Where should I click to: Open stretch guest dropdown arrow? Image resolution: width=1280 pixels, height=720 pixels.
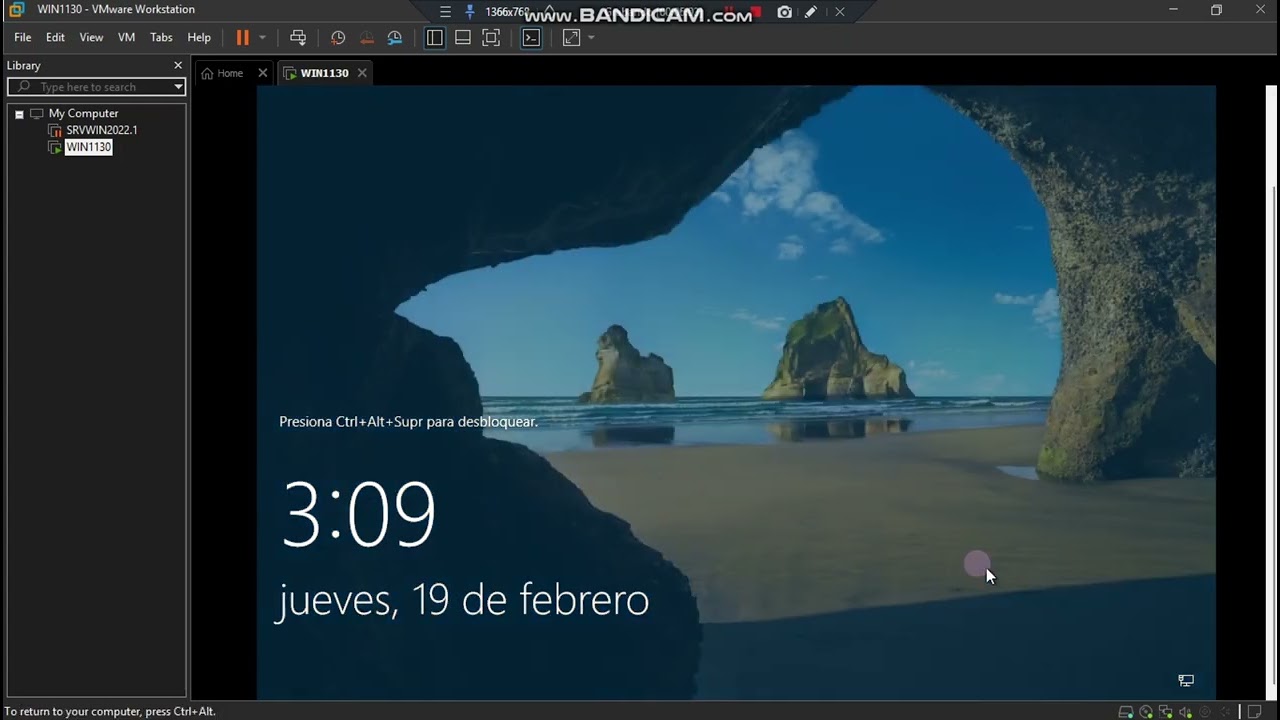coord(591,37)
